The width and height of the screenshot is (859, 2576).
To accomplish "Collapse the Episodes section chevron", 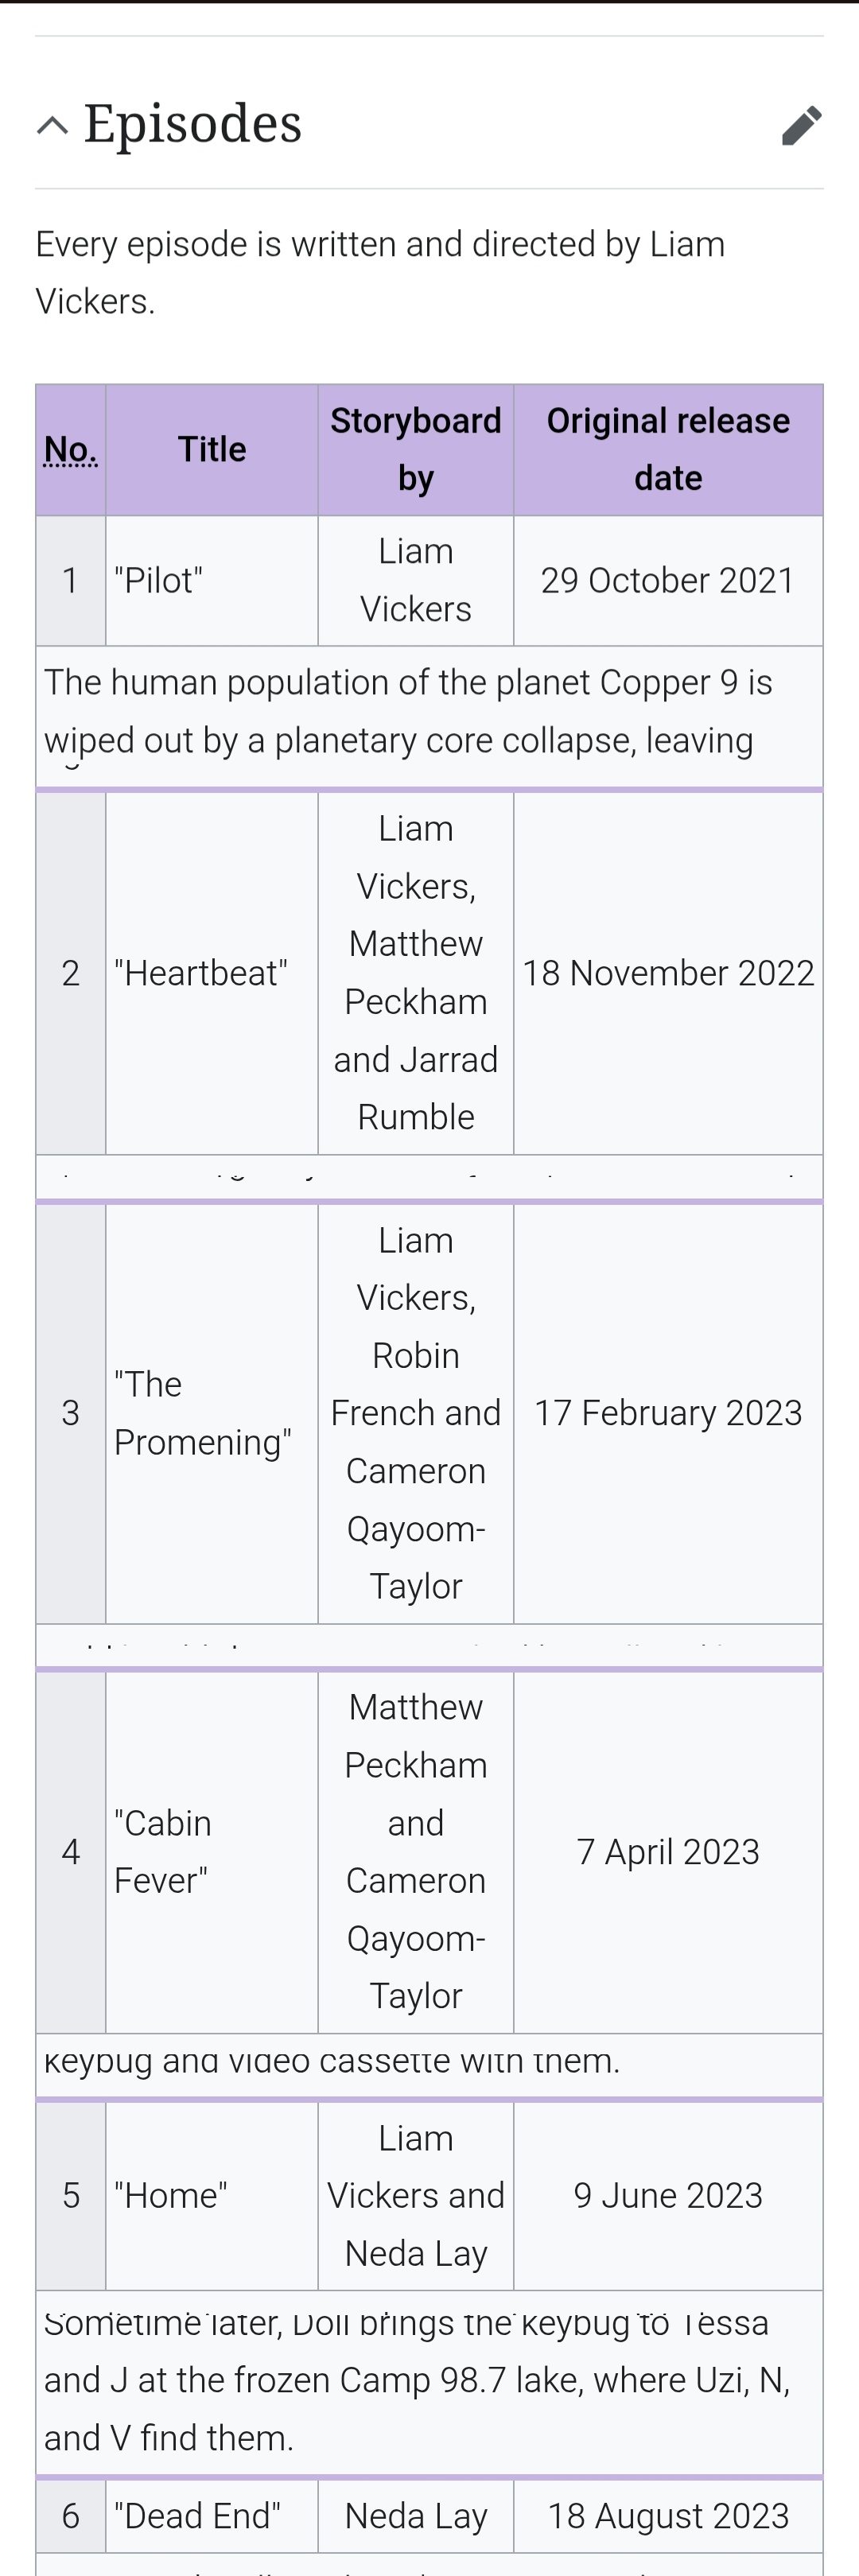I will 52,125.
